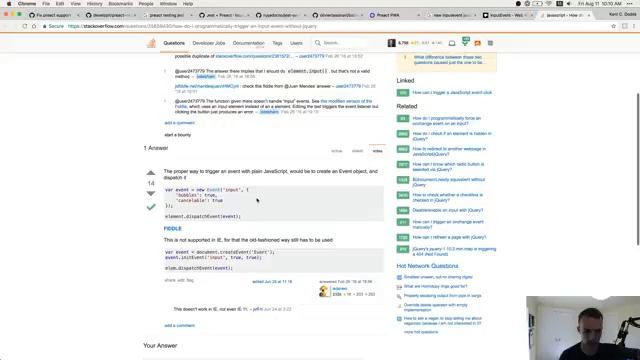This screenshot has width=640, height=360.
Task: Click the Wi-Fi icon in macOS menu bar
Action: pos(549,4)
